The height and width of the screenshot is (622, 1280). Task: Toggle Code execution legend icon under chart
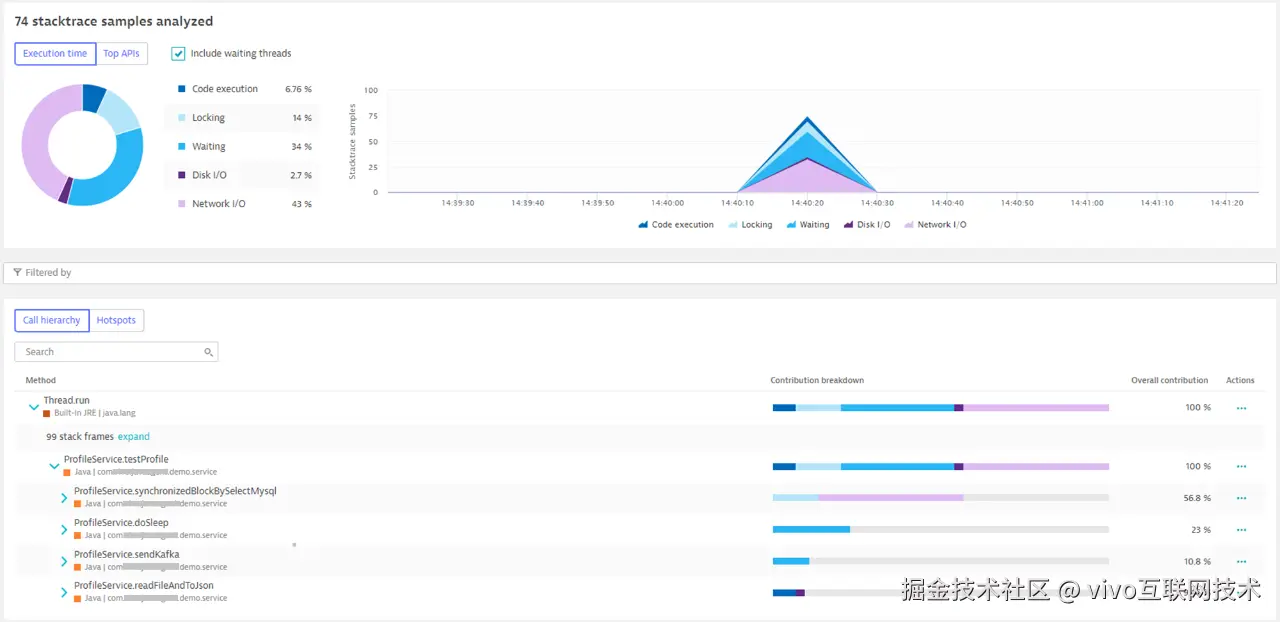[643, 225]
